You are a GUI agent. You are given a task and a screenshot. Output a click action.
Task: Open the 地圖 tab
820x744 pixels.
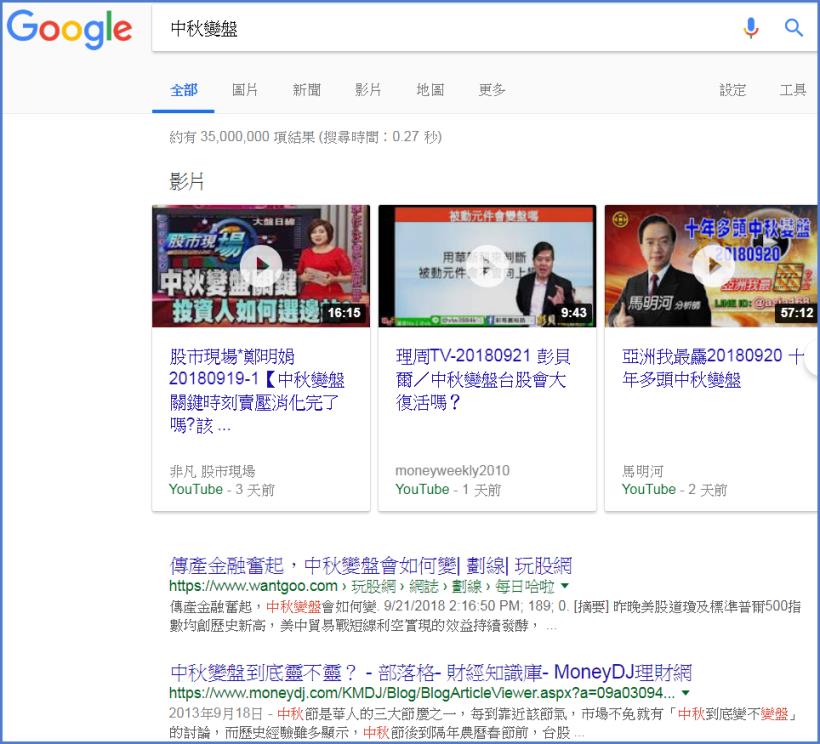(430, 90)
